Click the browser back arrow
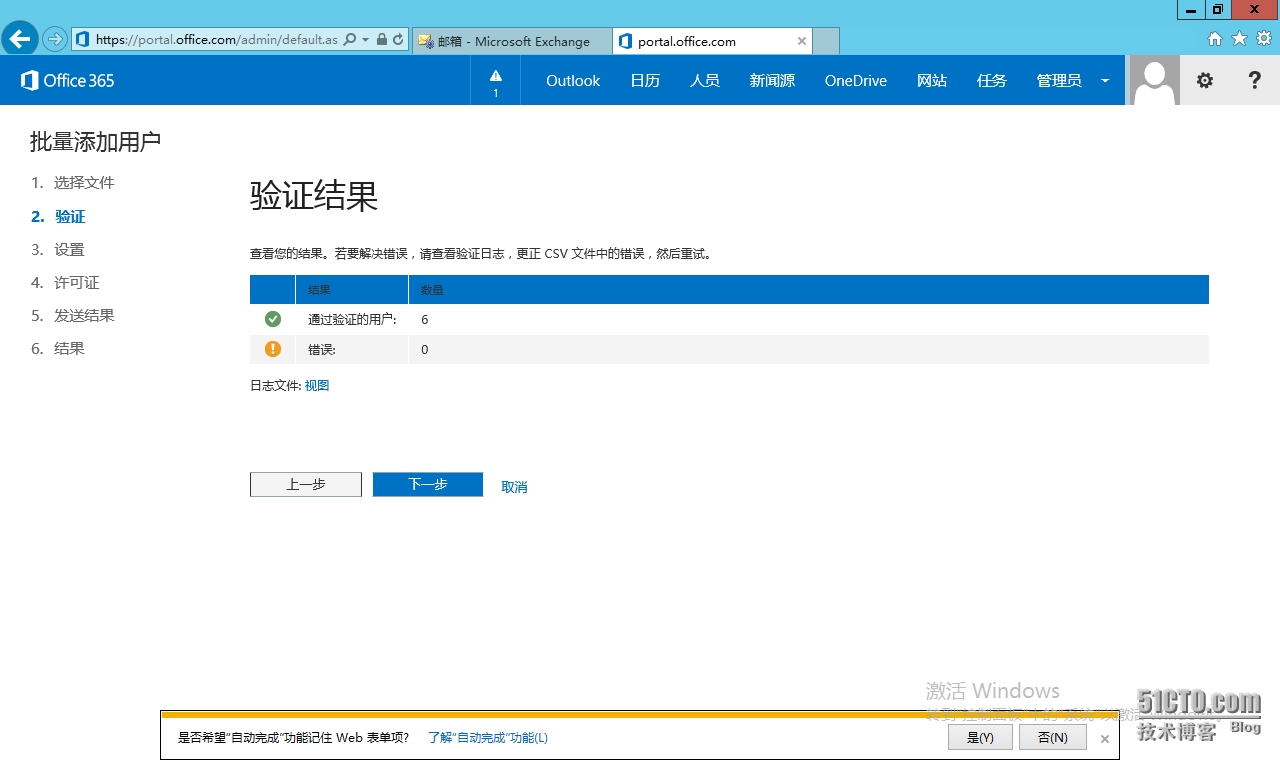This screenshot has width=1280, height=760. pyautogui.click(x=19, y=38)
